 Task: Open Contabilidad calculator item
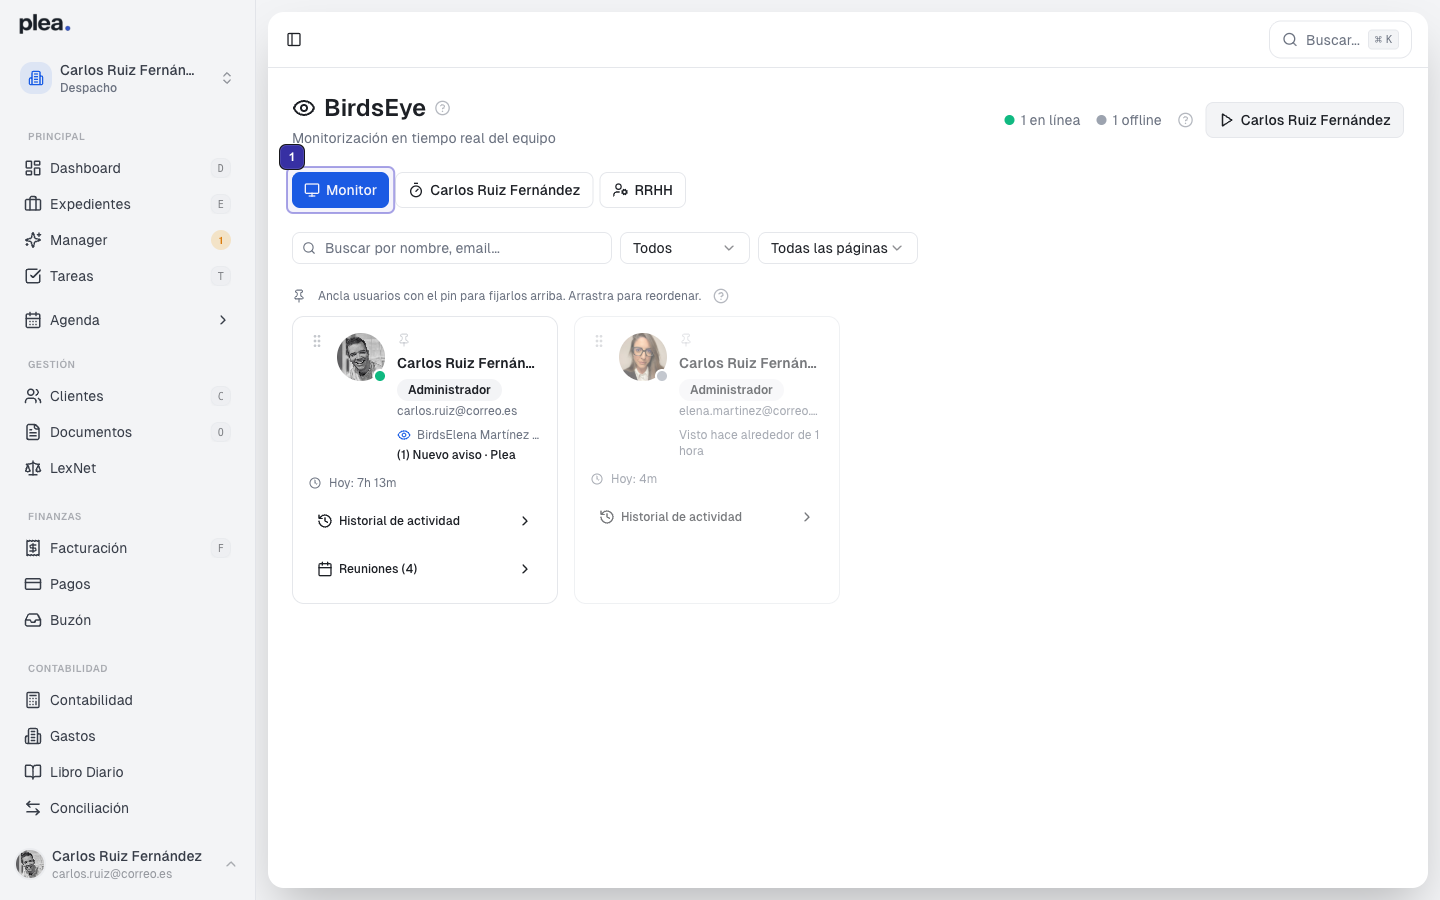(x=128, y=700)
